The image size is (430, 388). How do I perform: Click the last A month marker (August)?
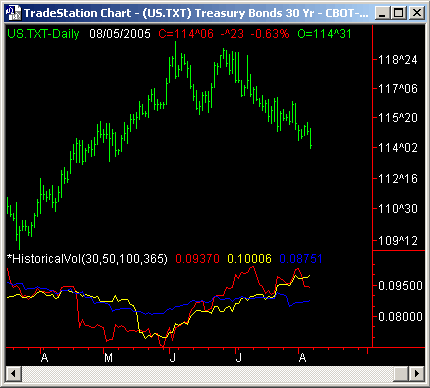pyautogui.click(x=302, y=358)
